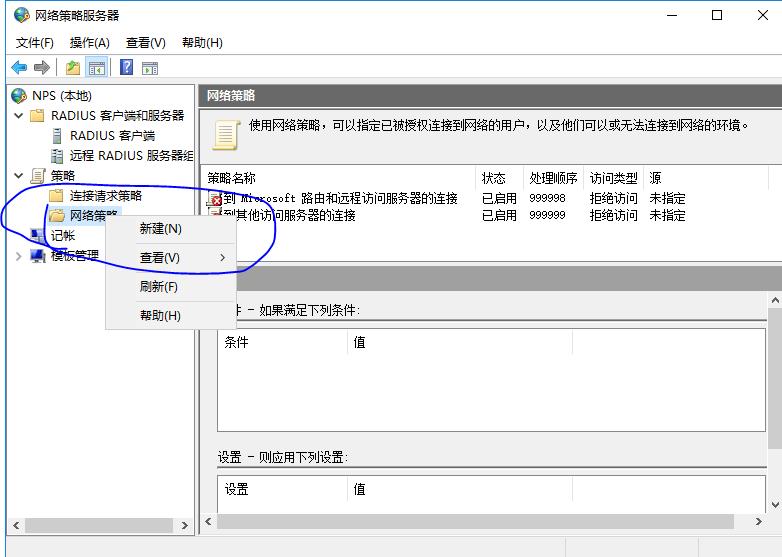Click the Back arrow toolbar icon

click(x=19, y=67)
